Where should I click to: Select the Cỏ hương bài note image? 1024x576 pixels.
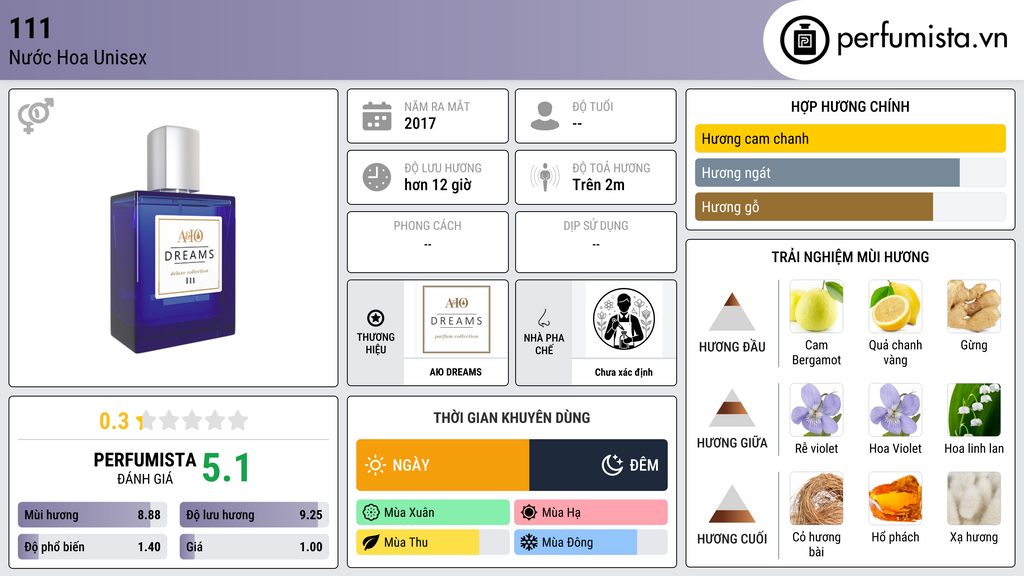click(816, 498)
